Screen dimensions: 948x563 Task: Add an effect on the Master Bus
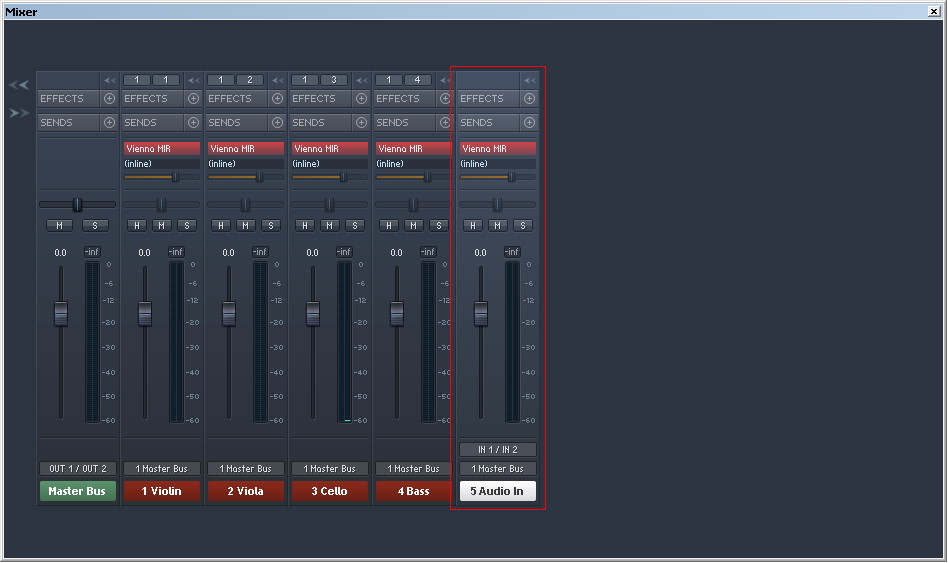[x=109, y=99]
